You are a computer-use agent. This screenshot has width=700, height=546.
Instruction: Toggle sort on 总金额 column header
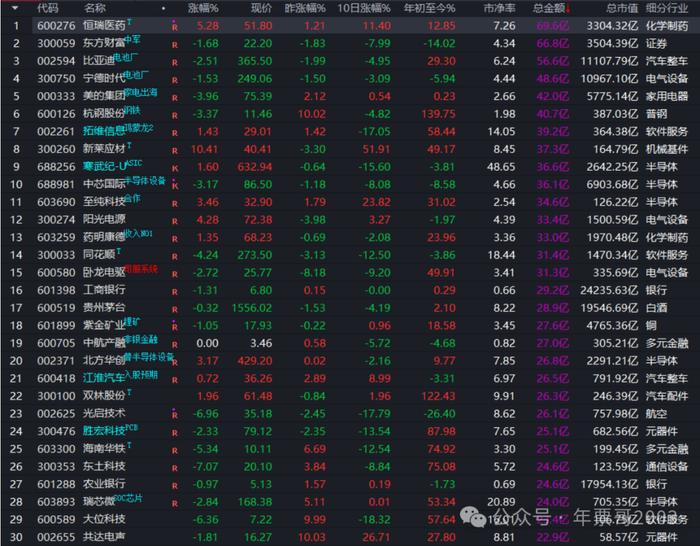[x=551, y=8]
